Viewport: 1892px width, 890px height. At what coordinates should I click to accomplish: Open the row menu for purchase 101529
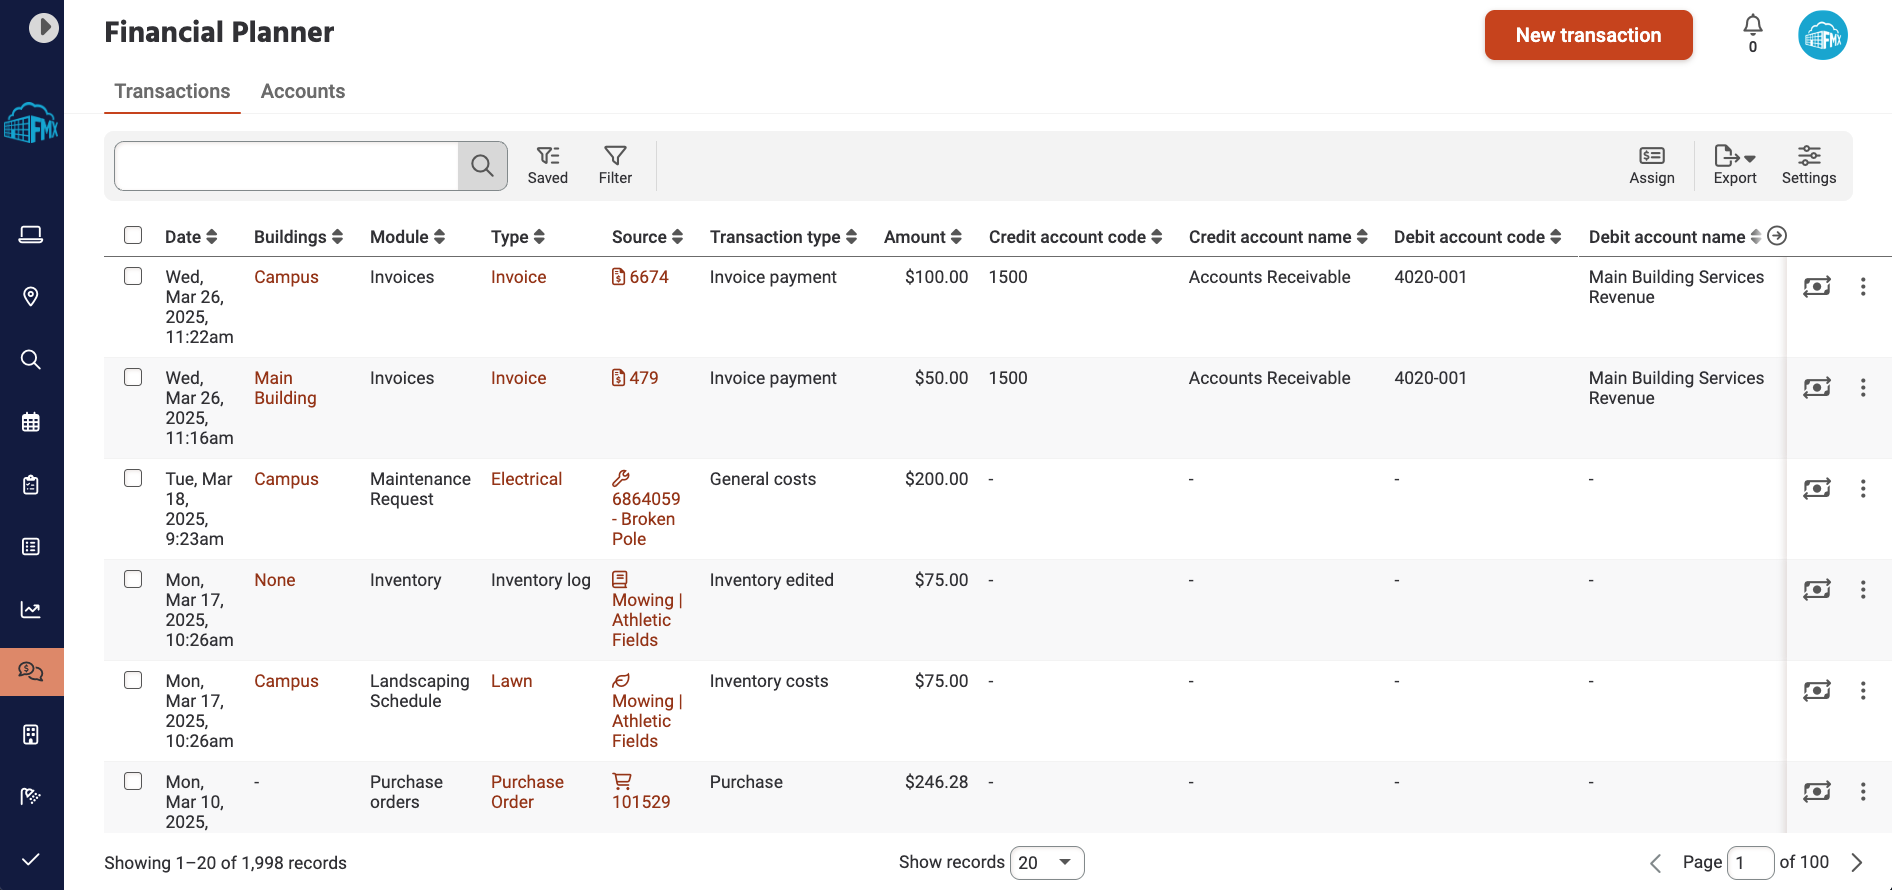pyautogui.click(x=1863, y=792)
